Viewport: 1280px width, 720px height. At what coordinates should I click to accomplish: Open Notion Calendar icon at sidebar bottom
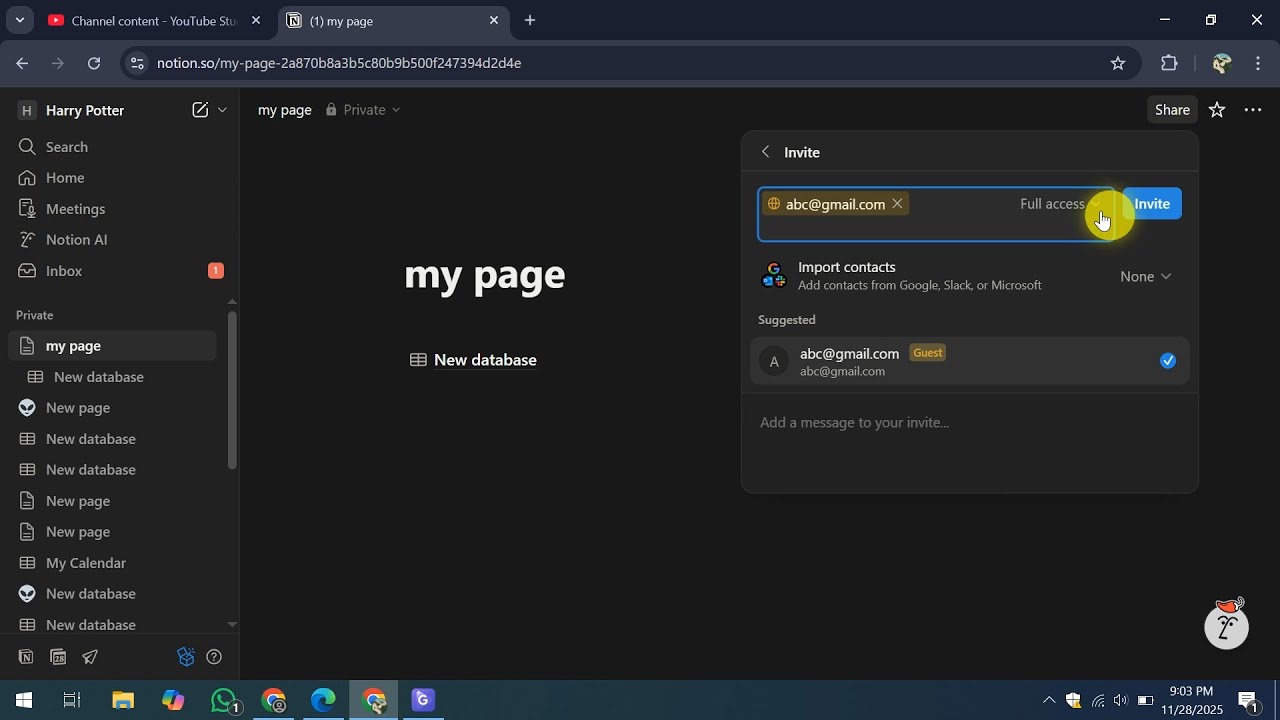[x=58, y=657]
